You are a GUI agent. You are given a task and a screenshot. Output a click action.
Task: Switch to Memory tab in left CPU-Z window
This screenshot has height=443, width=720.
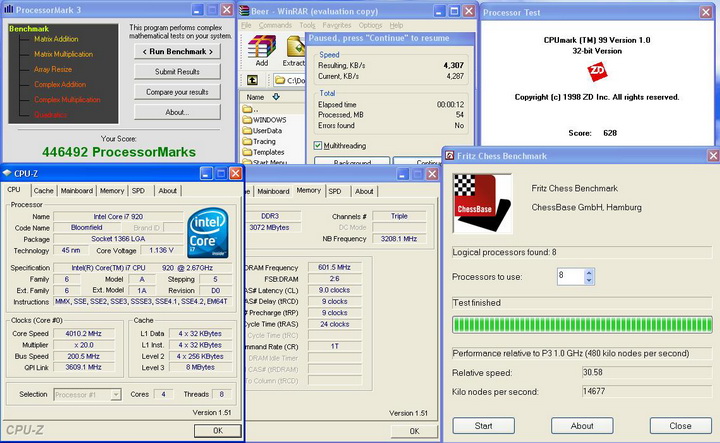(112, 191)
